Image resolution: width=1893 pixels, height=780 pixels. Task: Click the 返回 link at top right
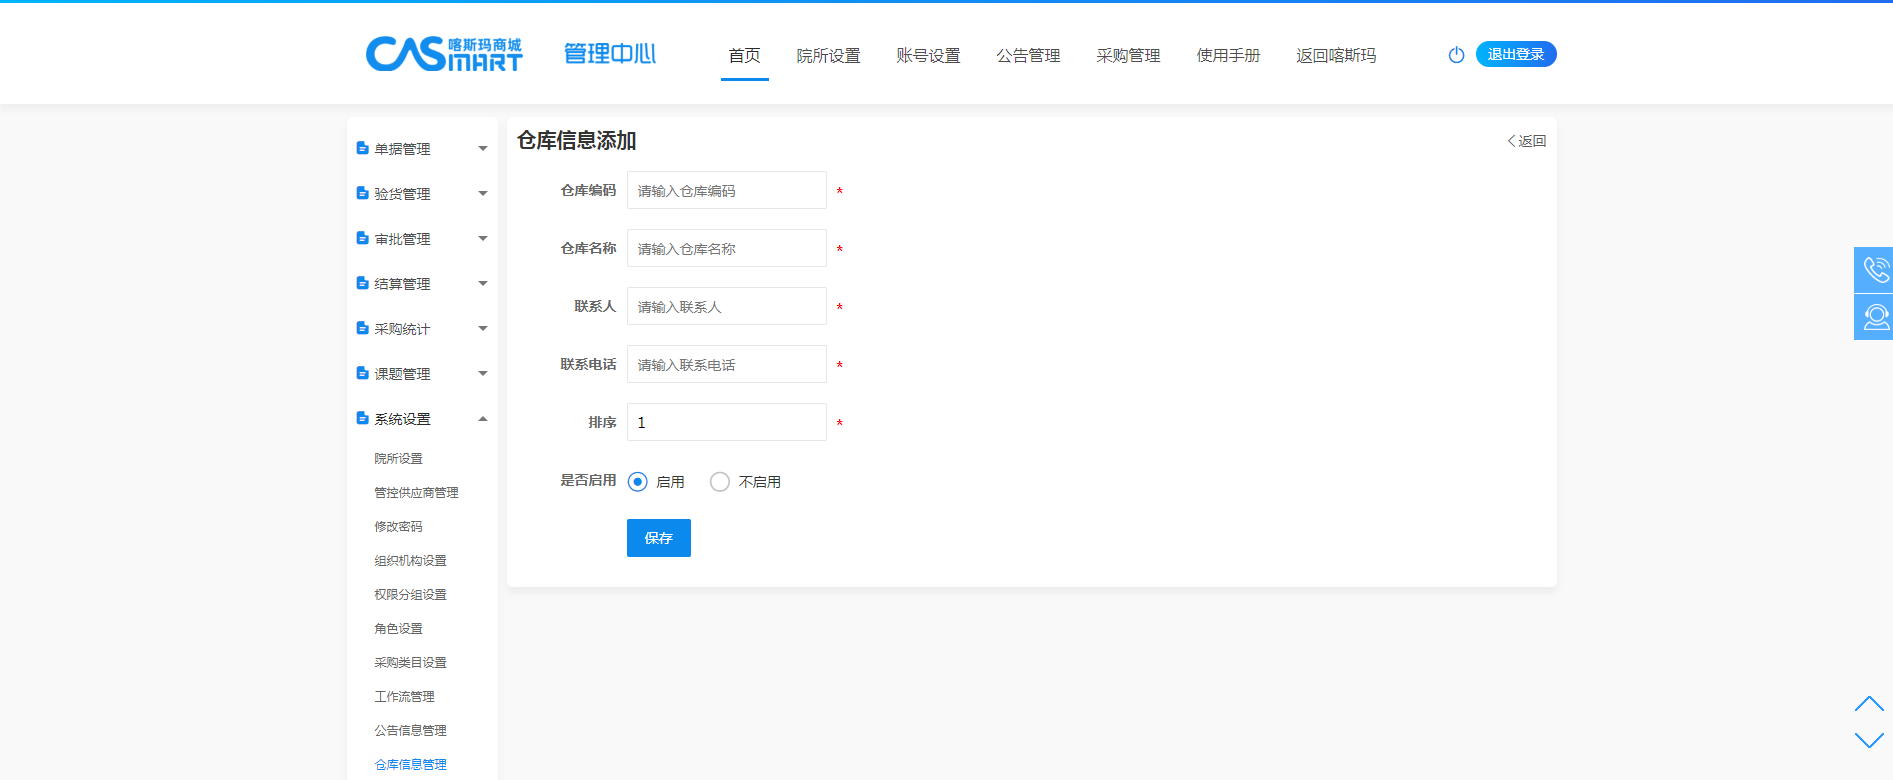click(1527, 141)
